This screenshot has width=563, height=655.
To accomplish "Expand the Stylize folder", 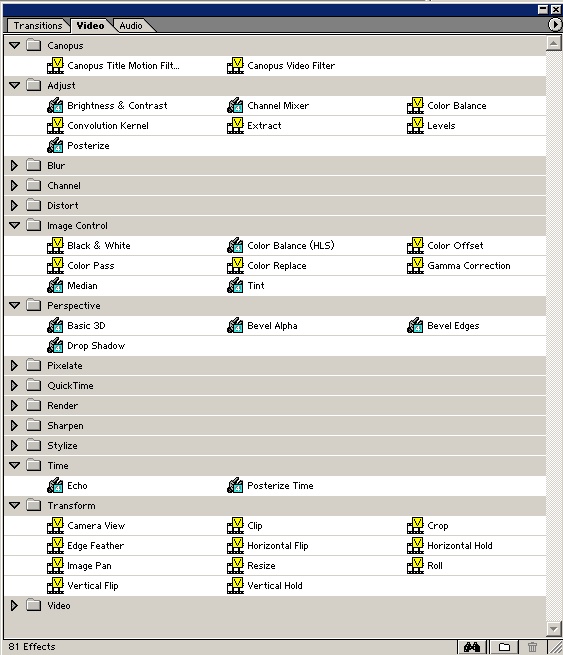I will [14, 445].
